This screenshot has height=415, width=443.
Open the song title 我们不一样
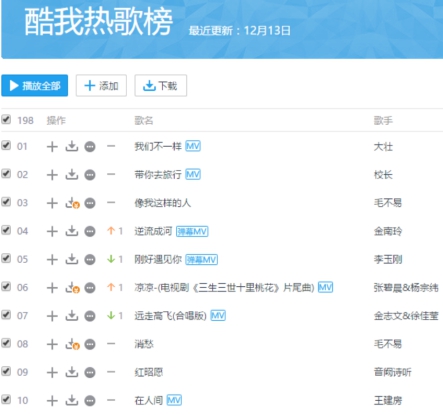pos(158,146)
